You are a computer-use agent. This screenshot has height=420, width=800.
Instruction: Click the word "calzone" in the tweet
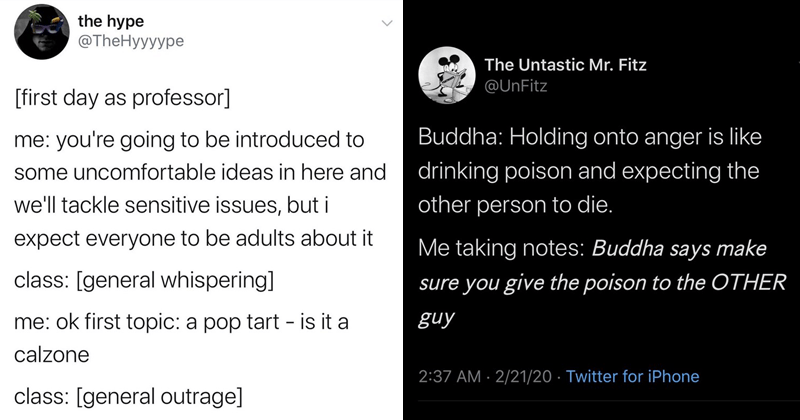click(x=50, y=355)
